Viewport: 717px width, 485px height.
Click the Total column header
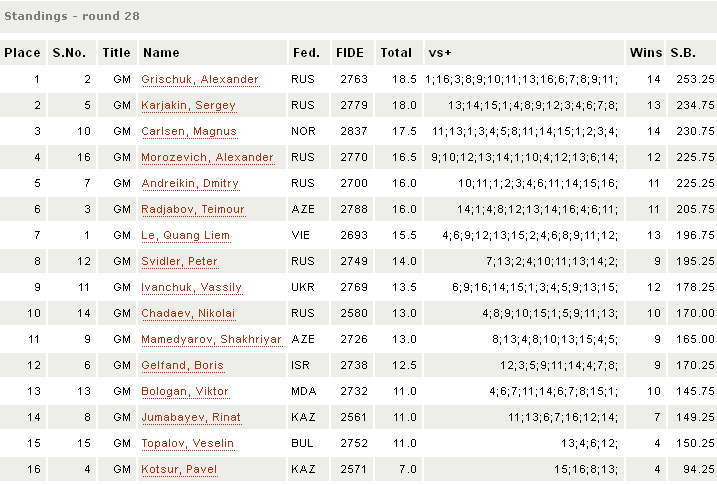click(x=396, y=53)
